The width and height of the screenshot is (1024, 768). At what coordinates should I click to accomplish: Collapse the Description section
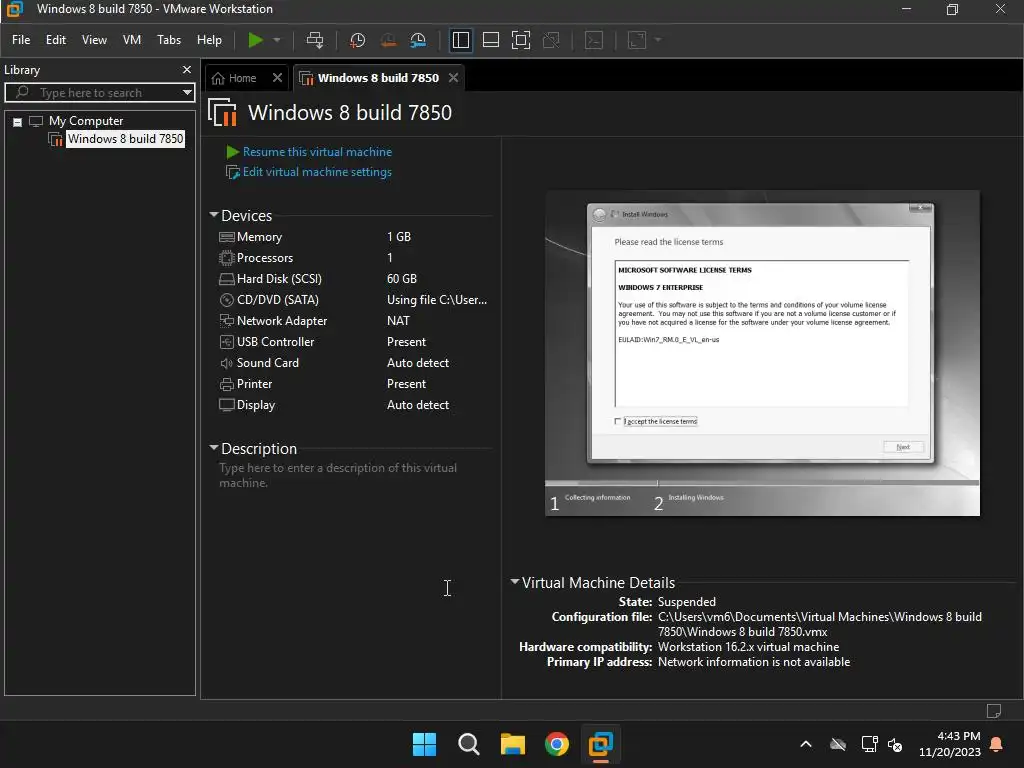(x=214, y=448)
